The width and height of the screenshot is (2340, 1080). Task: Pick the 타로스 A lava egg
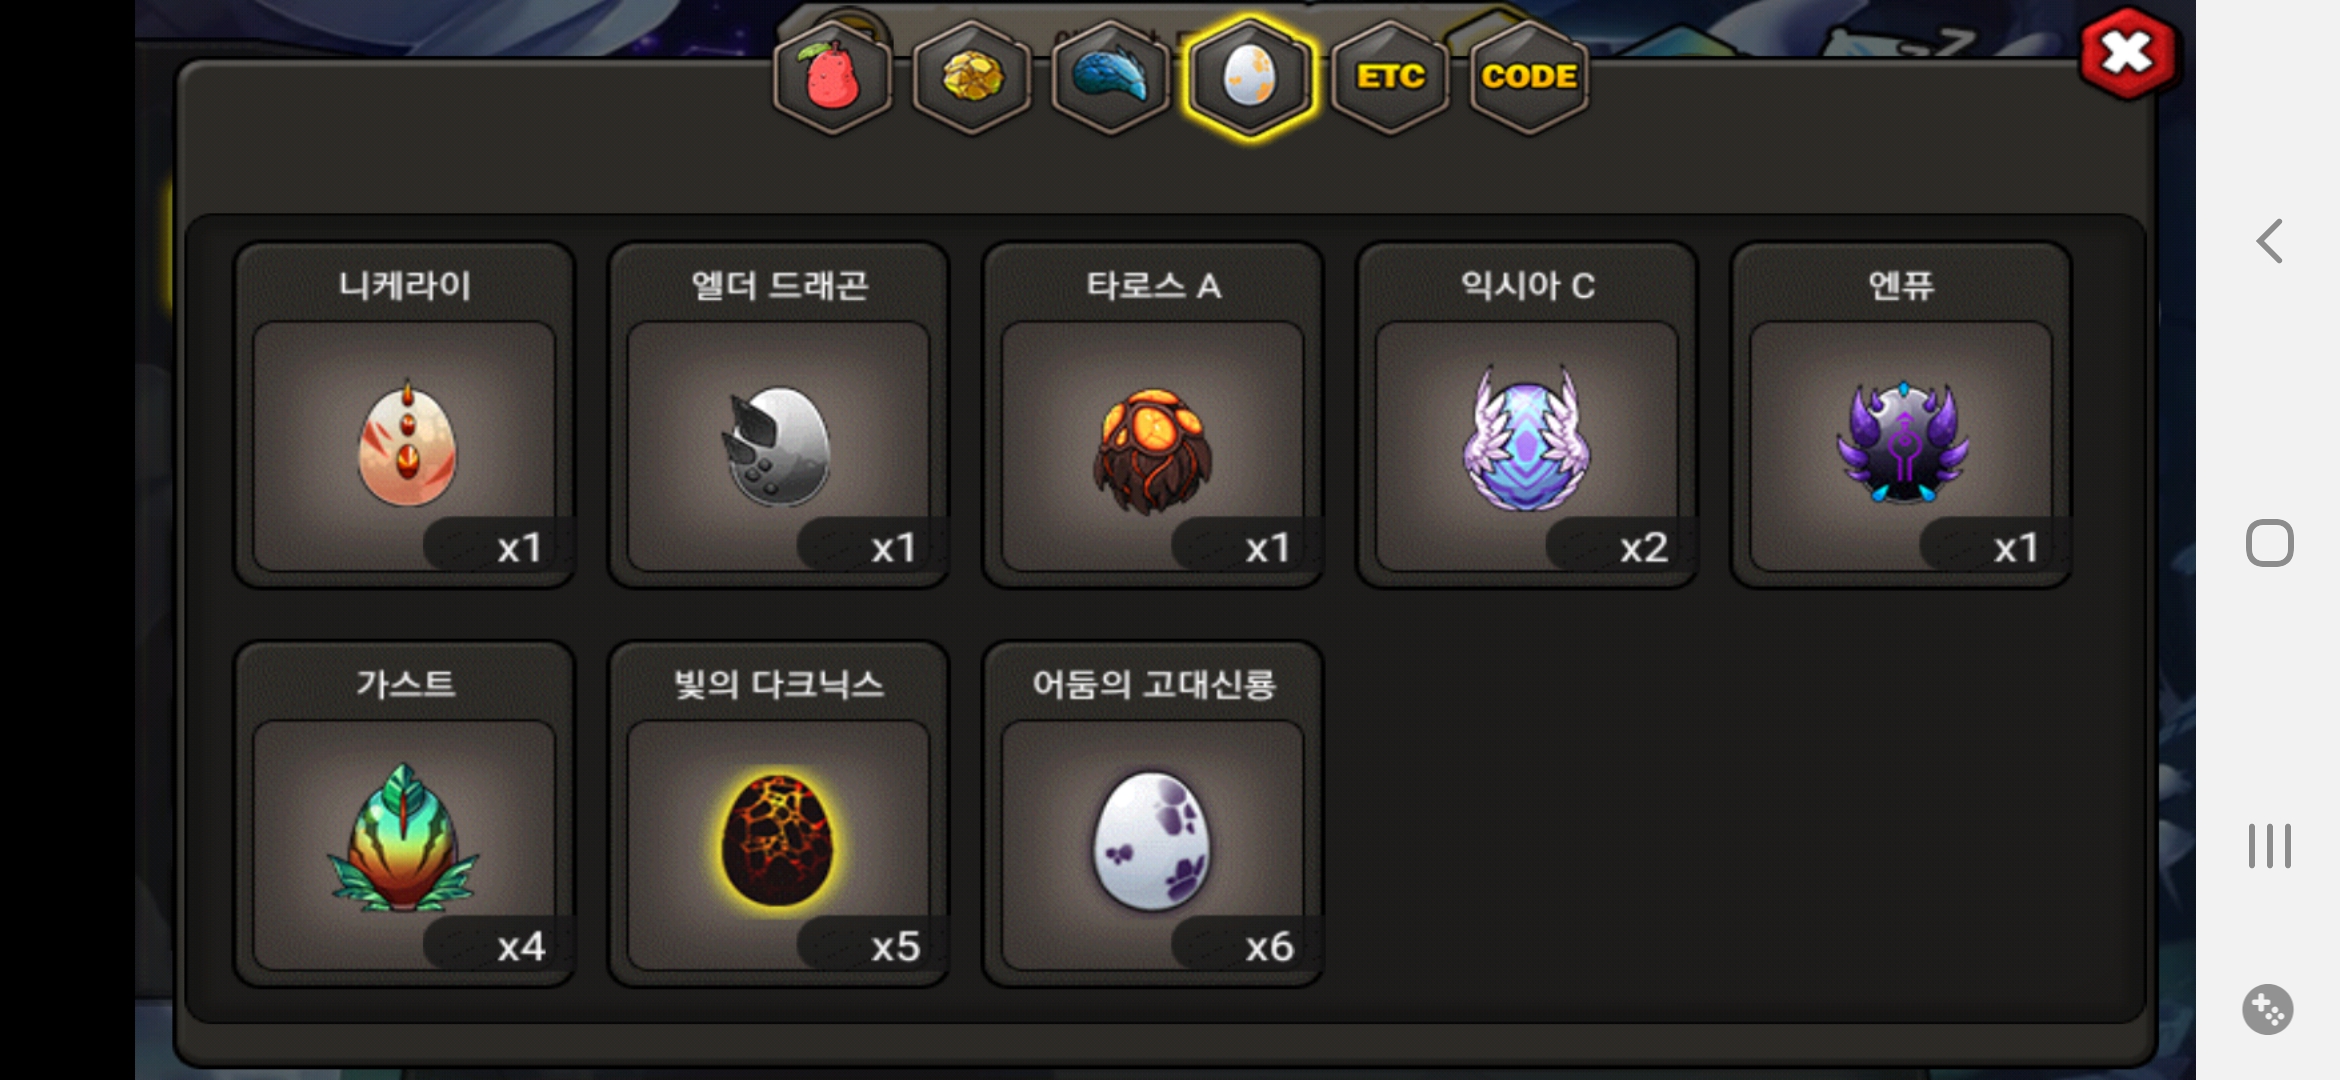tap(1153, 416)
